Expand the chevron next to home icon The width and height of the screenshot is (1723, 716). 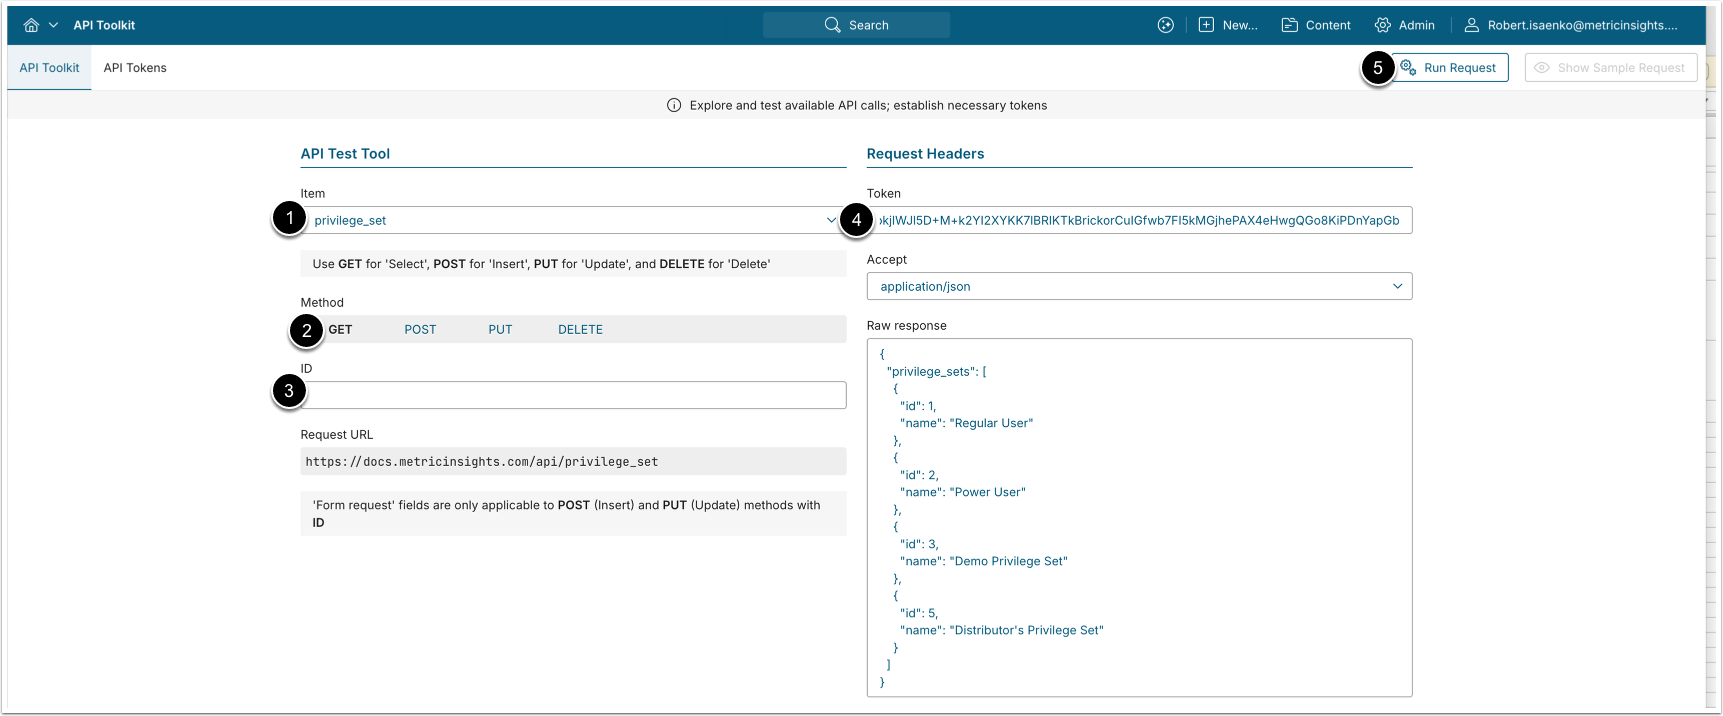54,25
